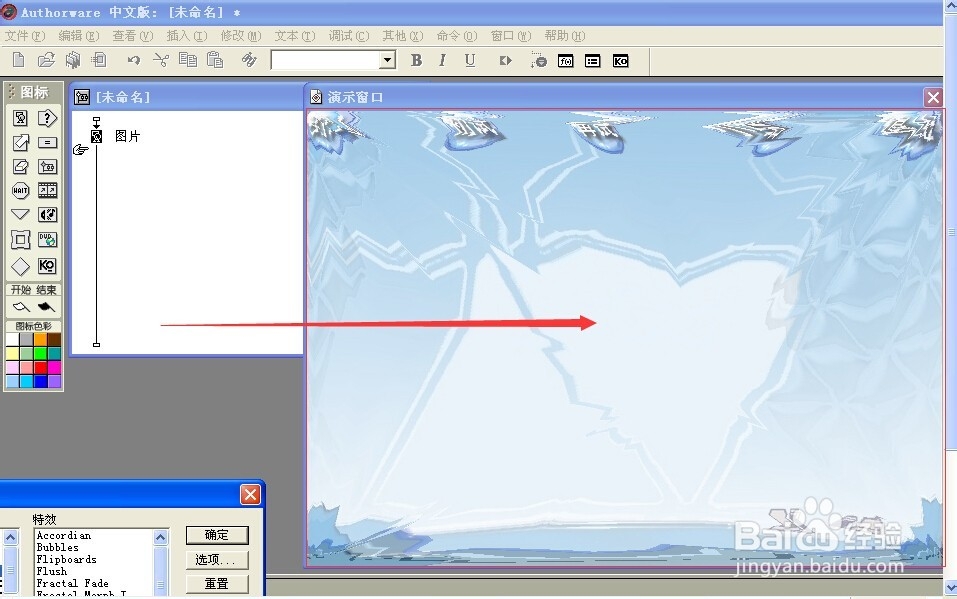
Task: Close the transition effects dialog
Action: click(250, 494)
